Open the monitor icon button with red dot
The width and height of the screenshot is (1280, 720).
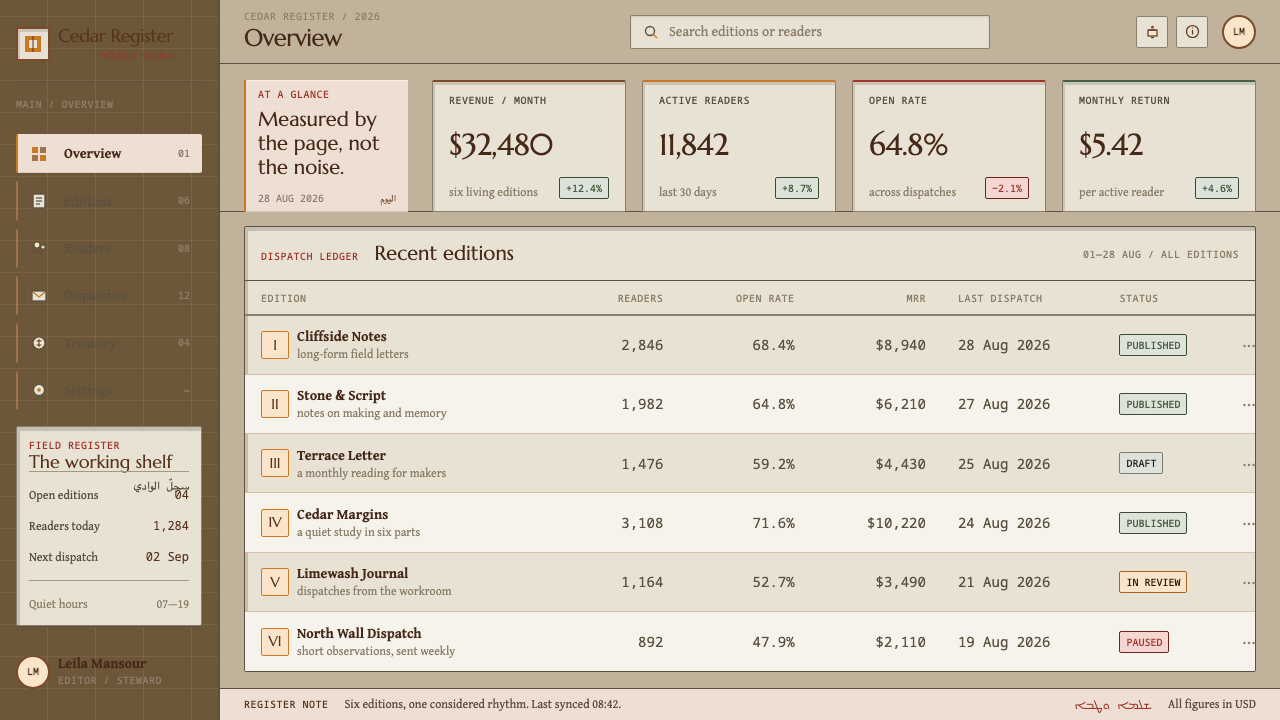point(1152,32)
